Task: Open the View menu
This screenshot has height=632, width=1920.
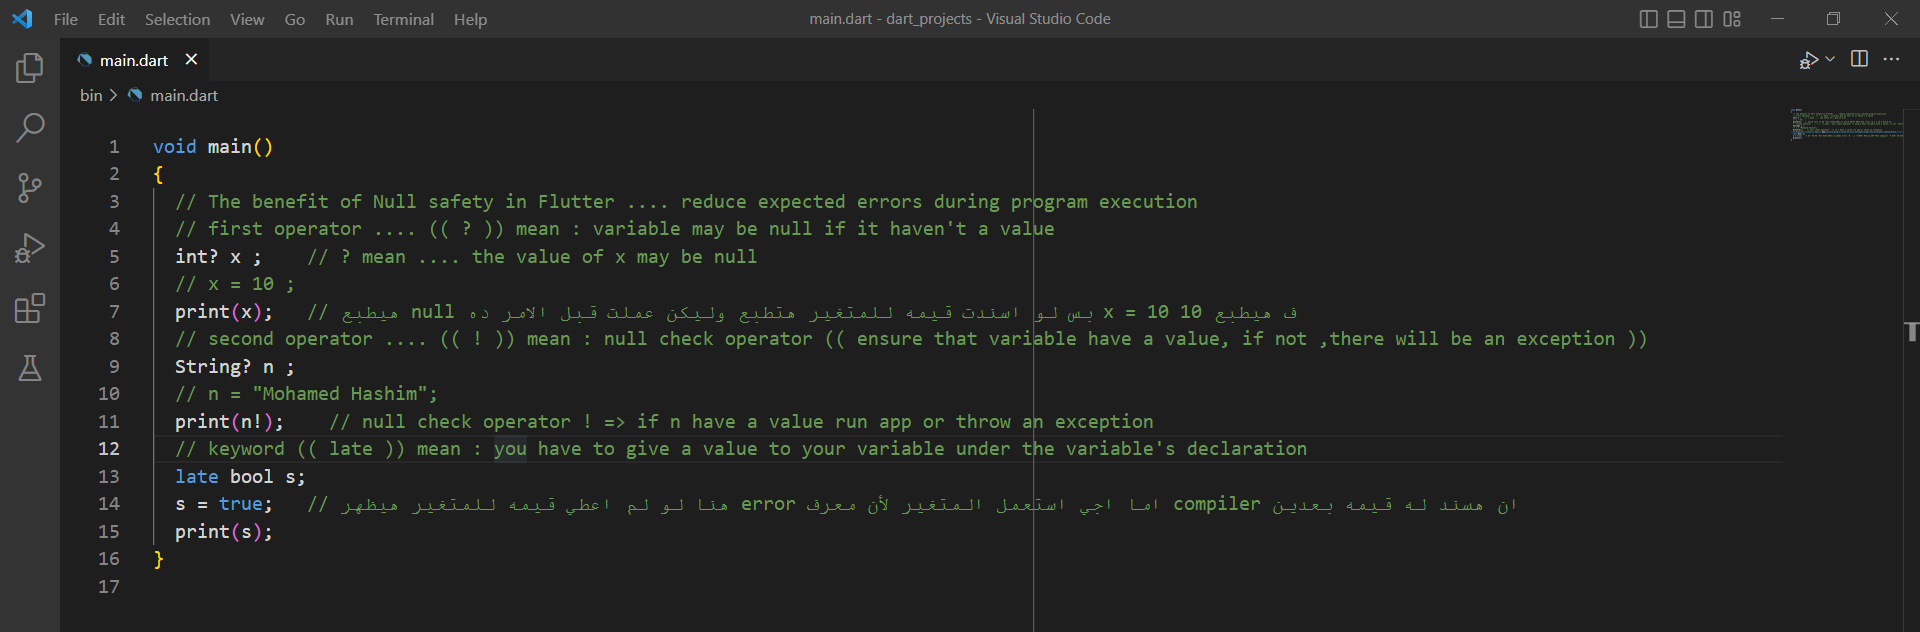Action: click(x=247, y=19)
